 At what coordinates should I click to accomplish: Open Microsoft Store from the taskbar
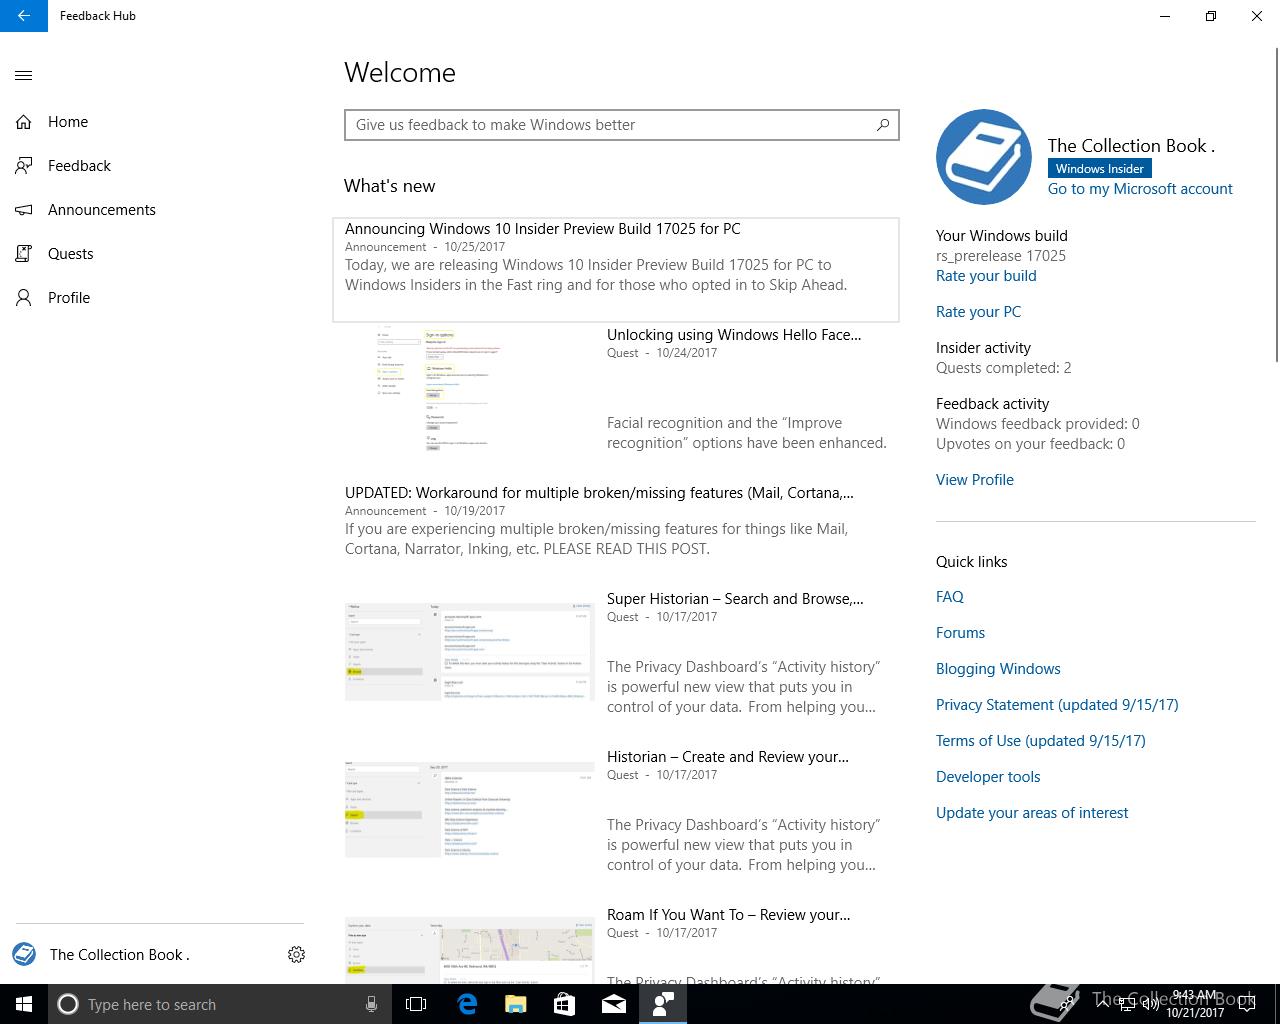coord(565,1004)
